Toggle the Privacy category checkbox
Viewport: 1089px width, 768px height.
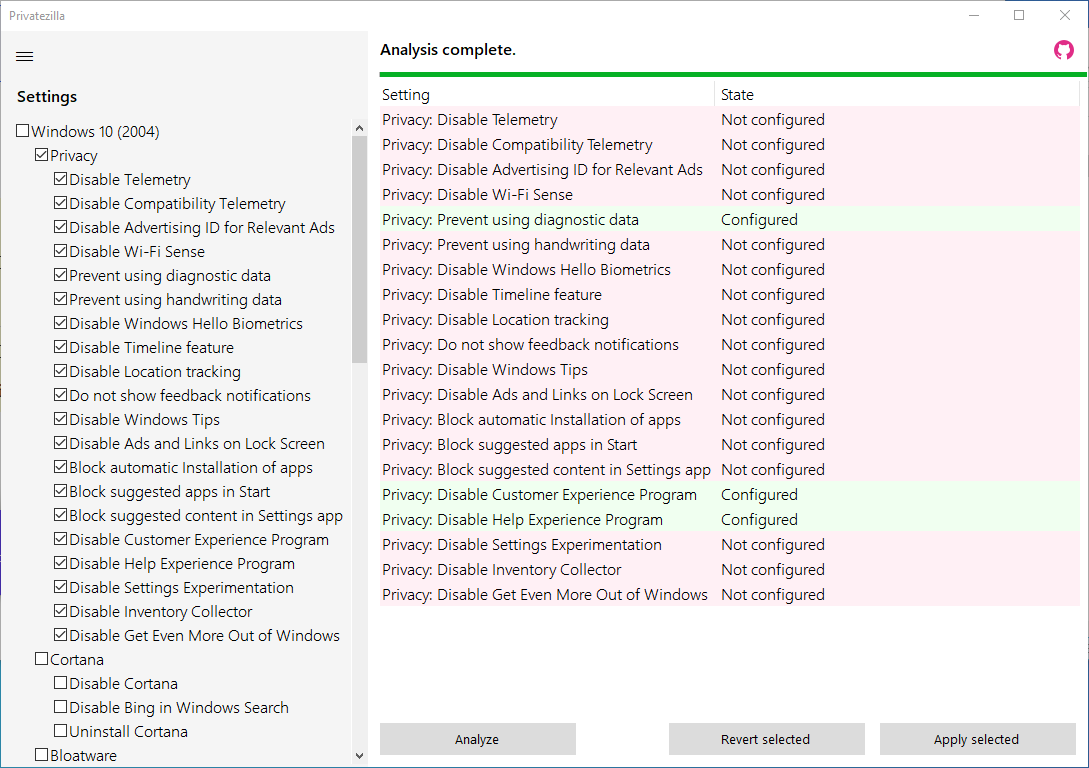[42, 156]
